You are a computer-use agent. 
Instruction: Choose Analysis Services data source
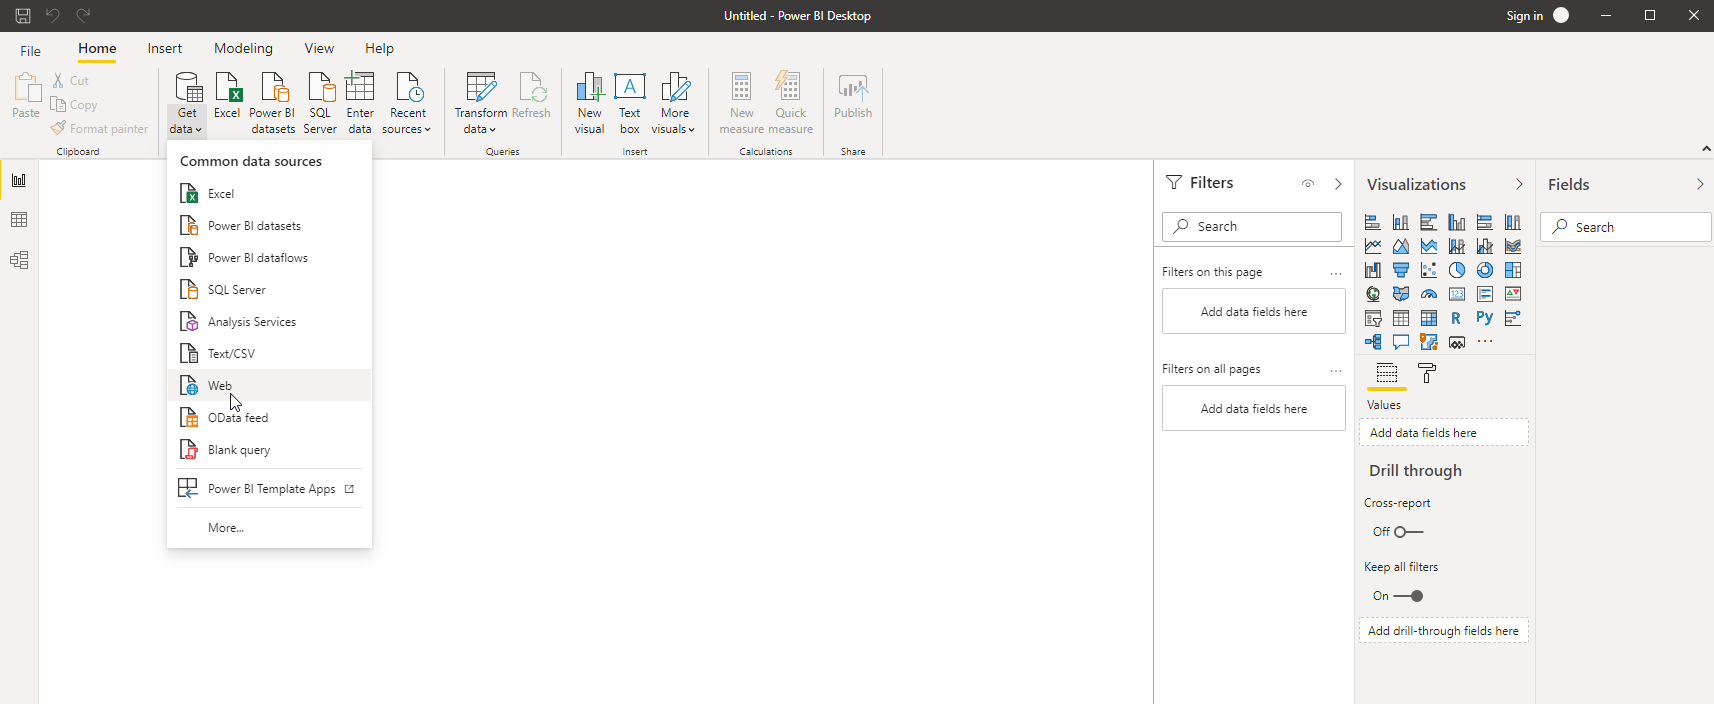269,321
